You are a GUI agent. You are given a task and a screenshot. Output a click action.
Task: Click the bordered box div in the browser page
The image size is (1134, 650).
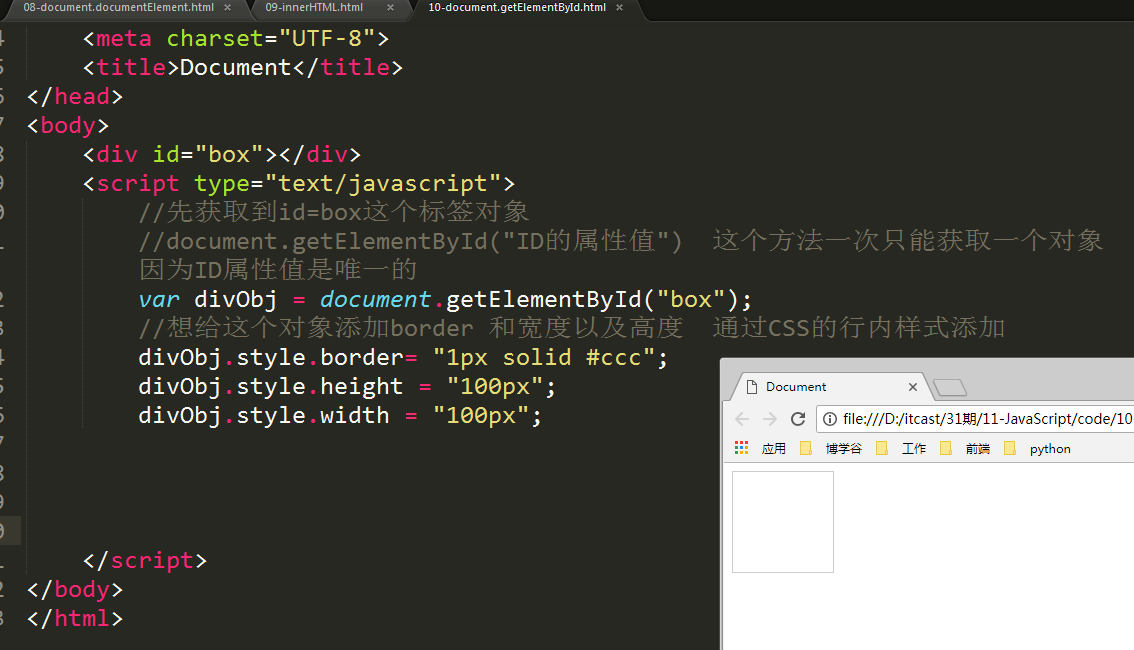(x=783, y=522)
